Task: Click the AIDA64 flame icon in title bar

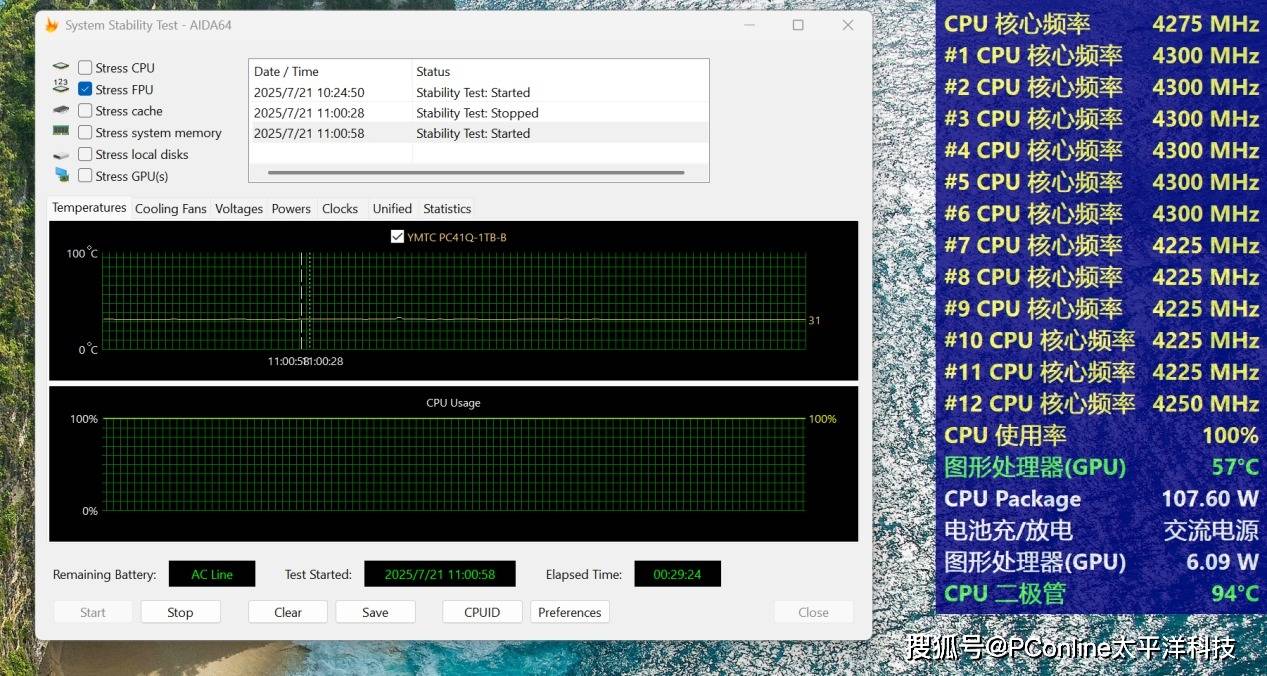Action: pyautogui.click(x=52, y=25)
